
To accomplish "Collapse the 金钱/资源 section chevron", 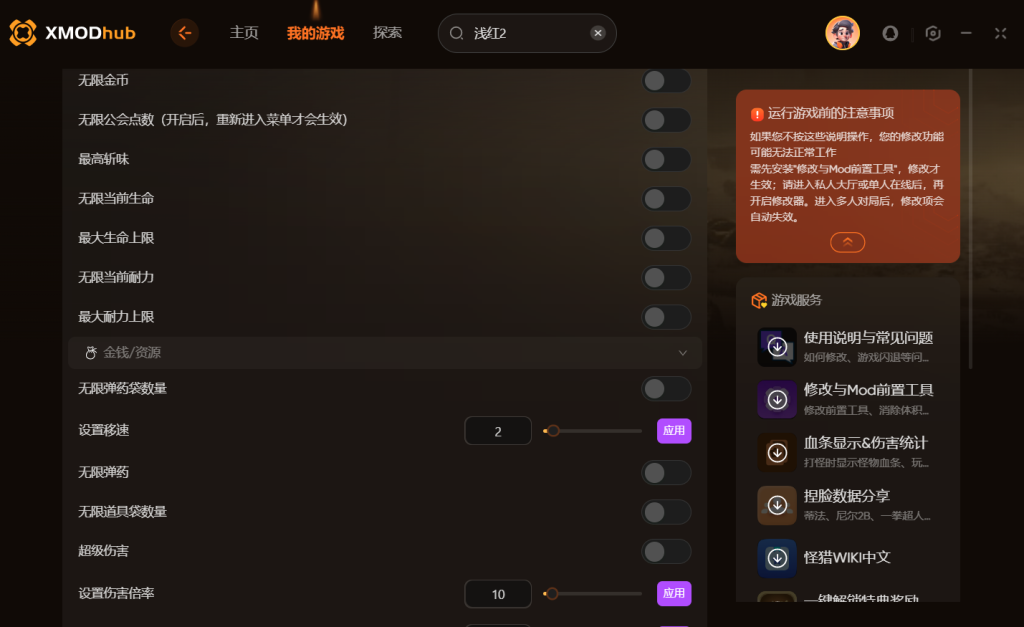I will click(682, 353).
